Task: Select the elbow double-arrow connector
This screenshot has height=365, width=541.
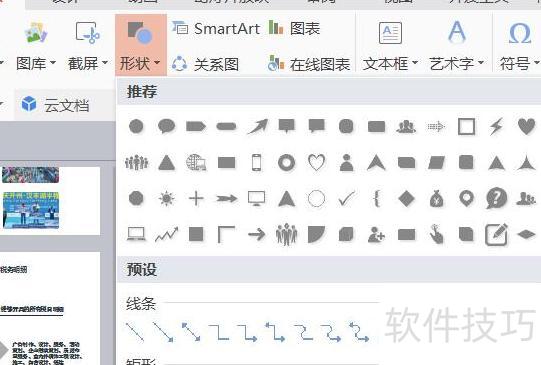Action: 275,332
